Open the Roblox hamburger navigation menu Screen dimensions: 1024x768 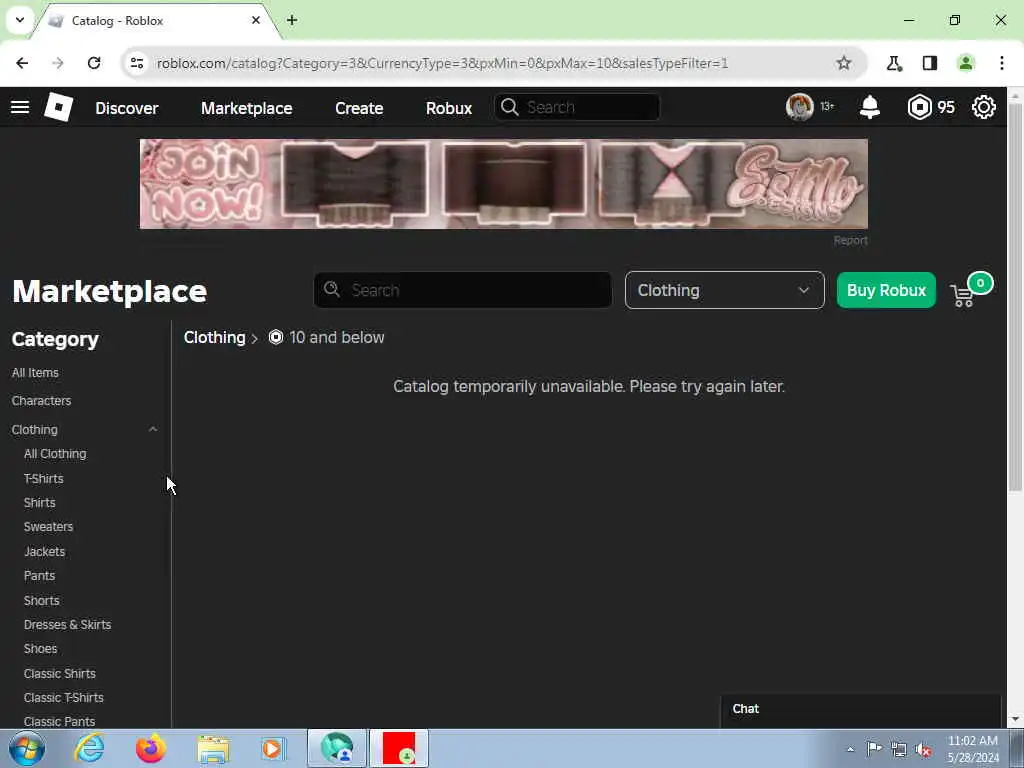click(20, 107)
